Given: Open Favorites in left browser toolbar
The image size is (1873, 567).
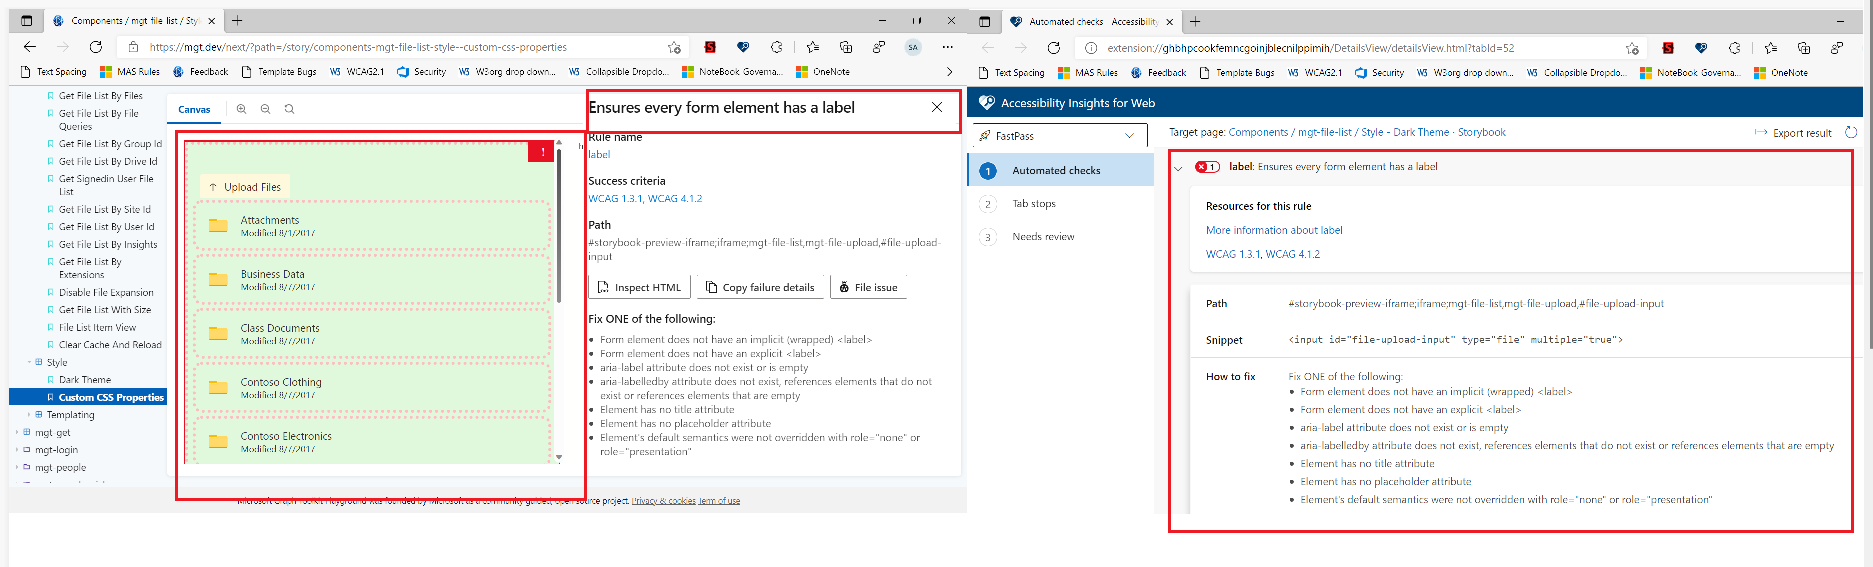Looking at the screenshot, I should [812, 47].
